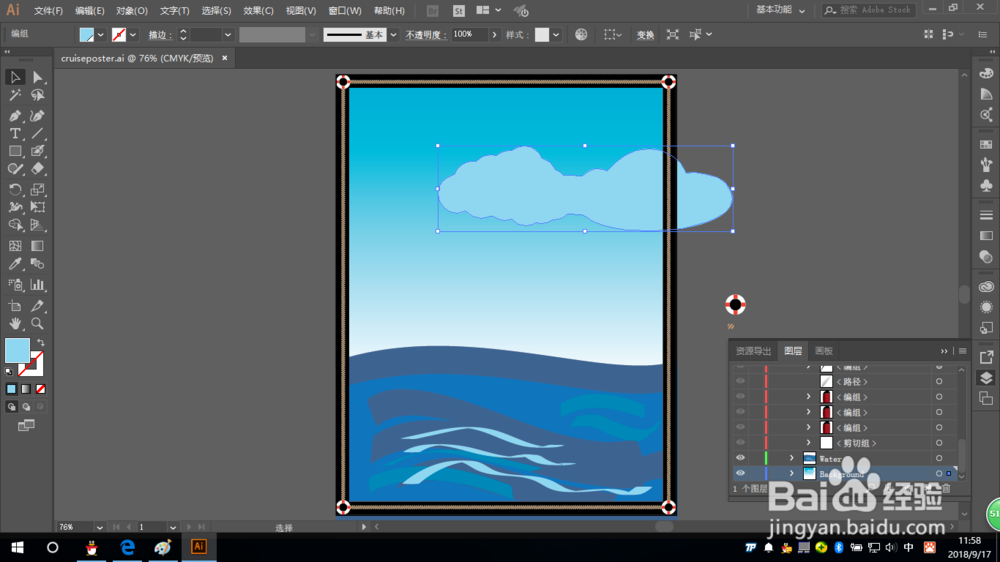Select the Rectangle tool
Screen dimensions: 1000x562
click(x=15, y=151)
